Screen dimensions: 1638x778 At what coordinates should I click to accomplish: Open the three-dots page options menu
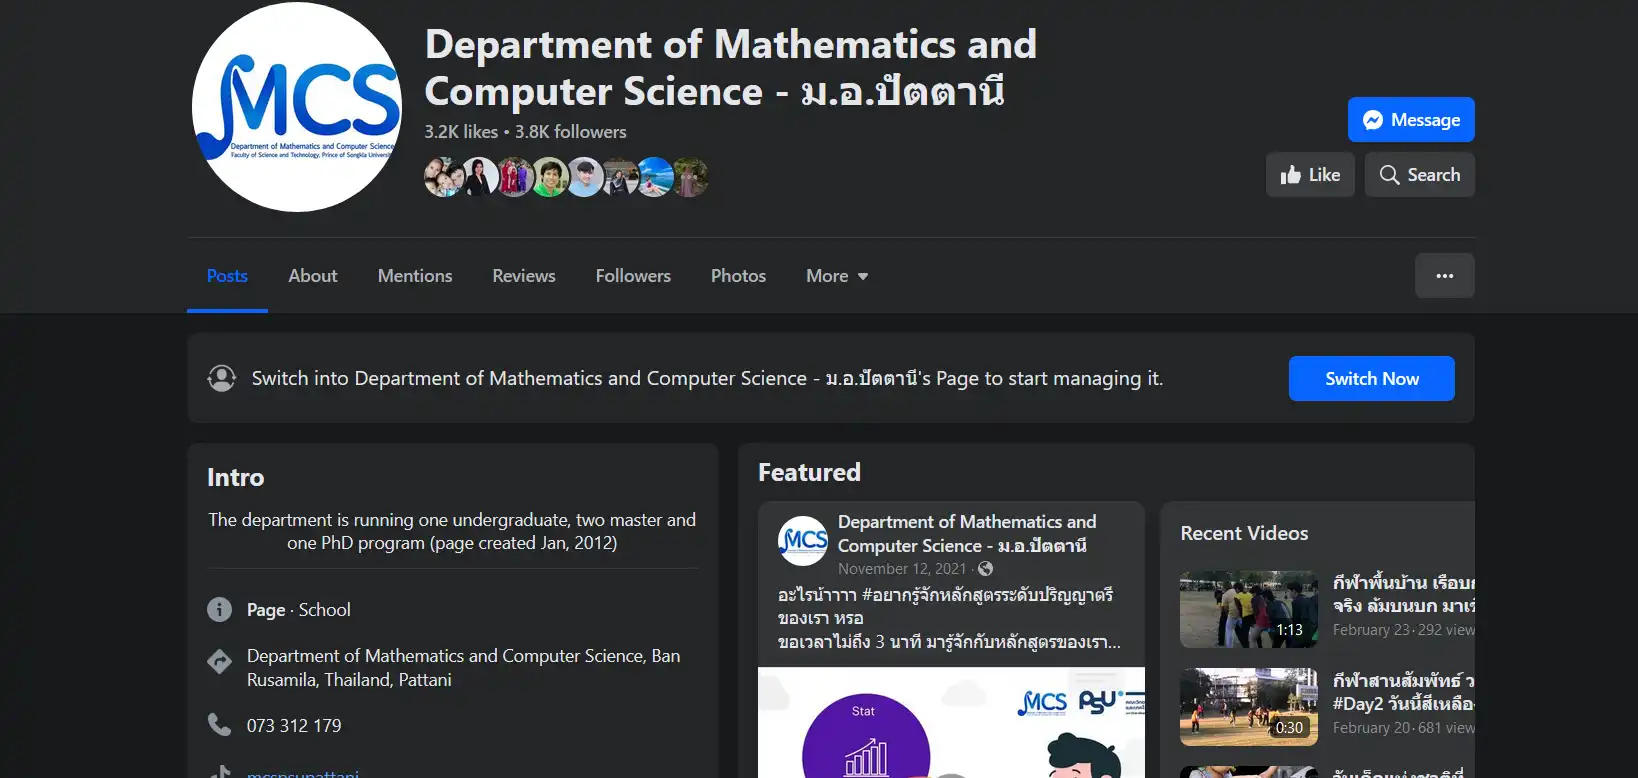[x=1444, y=276]
